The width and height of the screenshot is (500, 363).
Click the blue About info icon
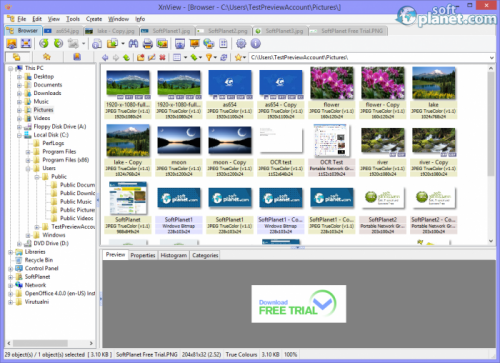pyautogui.click(x=255, y=44)
